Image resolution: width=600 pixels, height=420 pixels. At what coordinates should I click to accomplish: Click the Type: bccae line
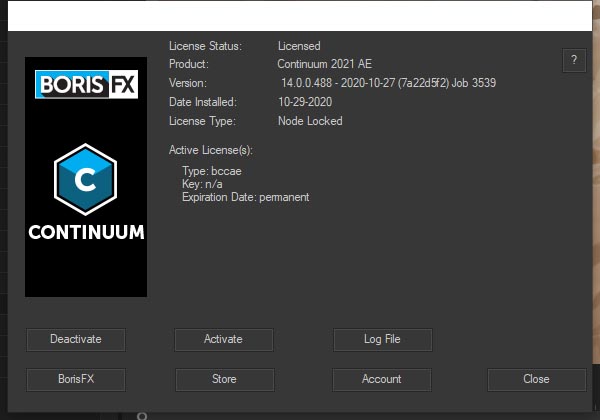212,171
